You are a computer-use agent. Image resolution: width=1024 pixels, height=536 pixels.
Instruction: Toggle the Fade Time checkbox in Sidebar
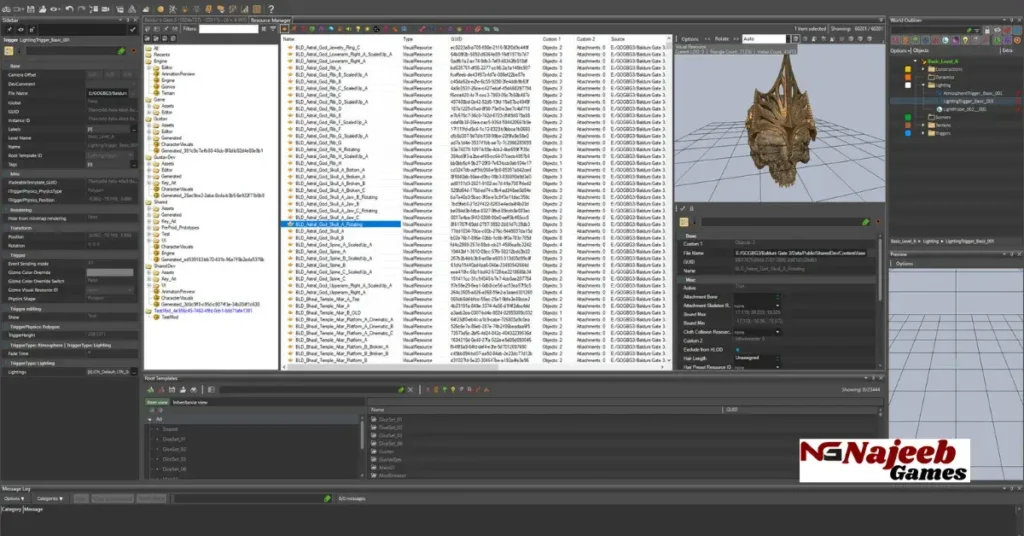pos(88,352)
